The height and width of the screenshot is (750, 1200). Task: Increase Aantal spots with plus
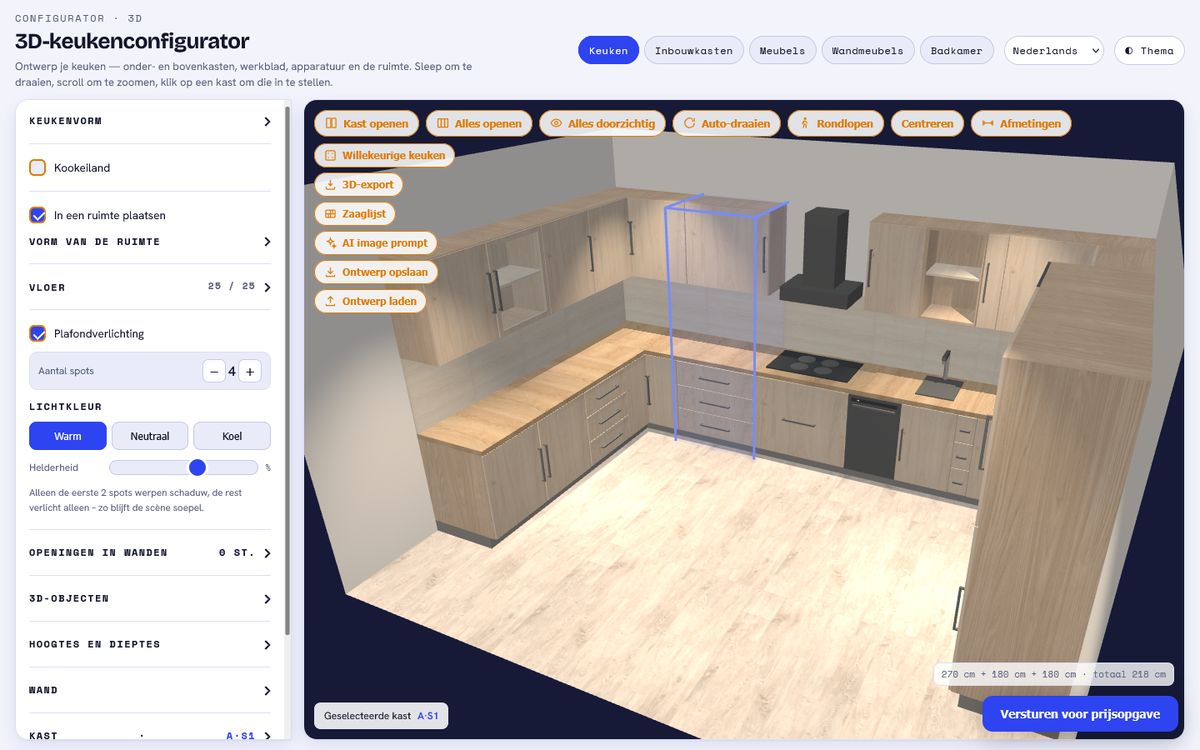[x=250, y=371]
